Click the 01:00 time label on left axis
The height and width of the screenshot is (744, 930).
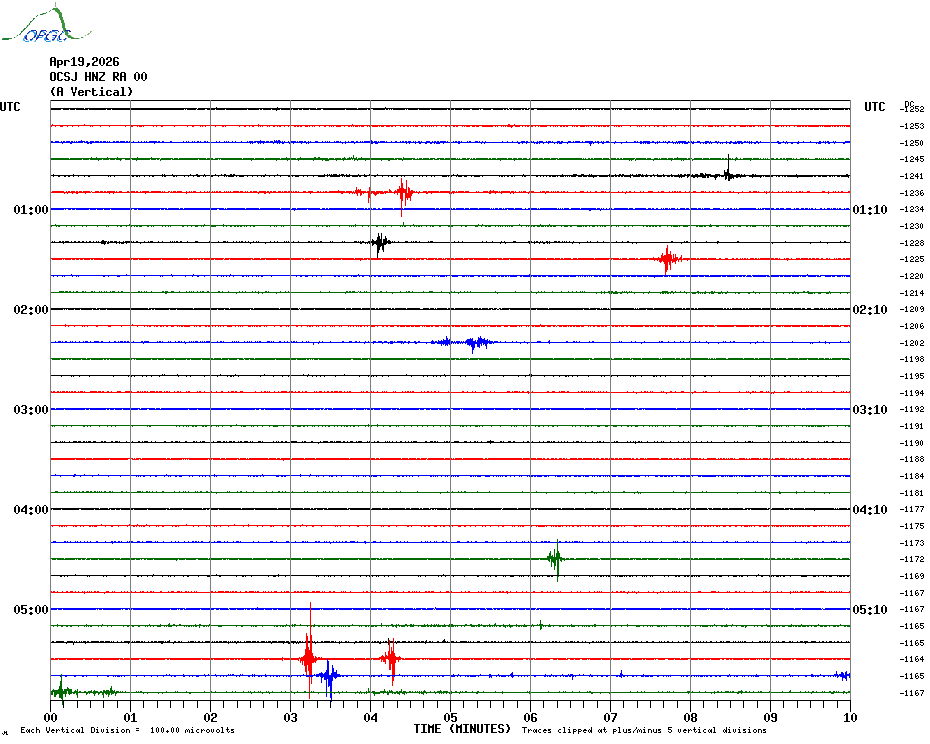[31, 210]
